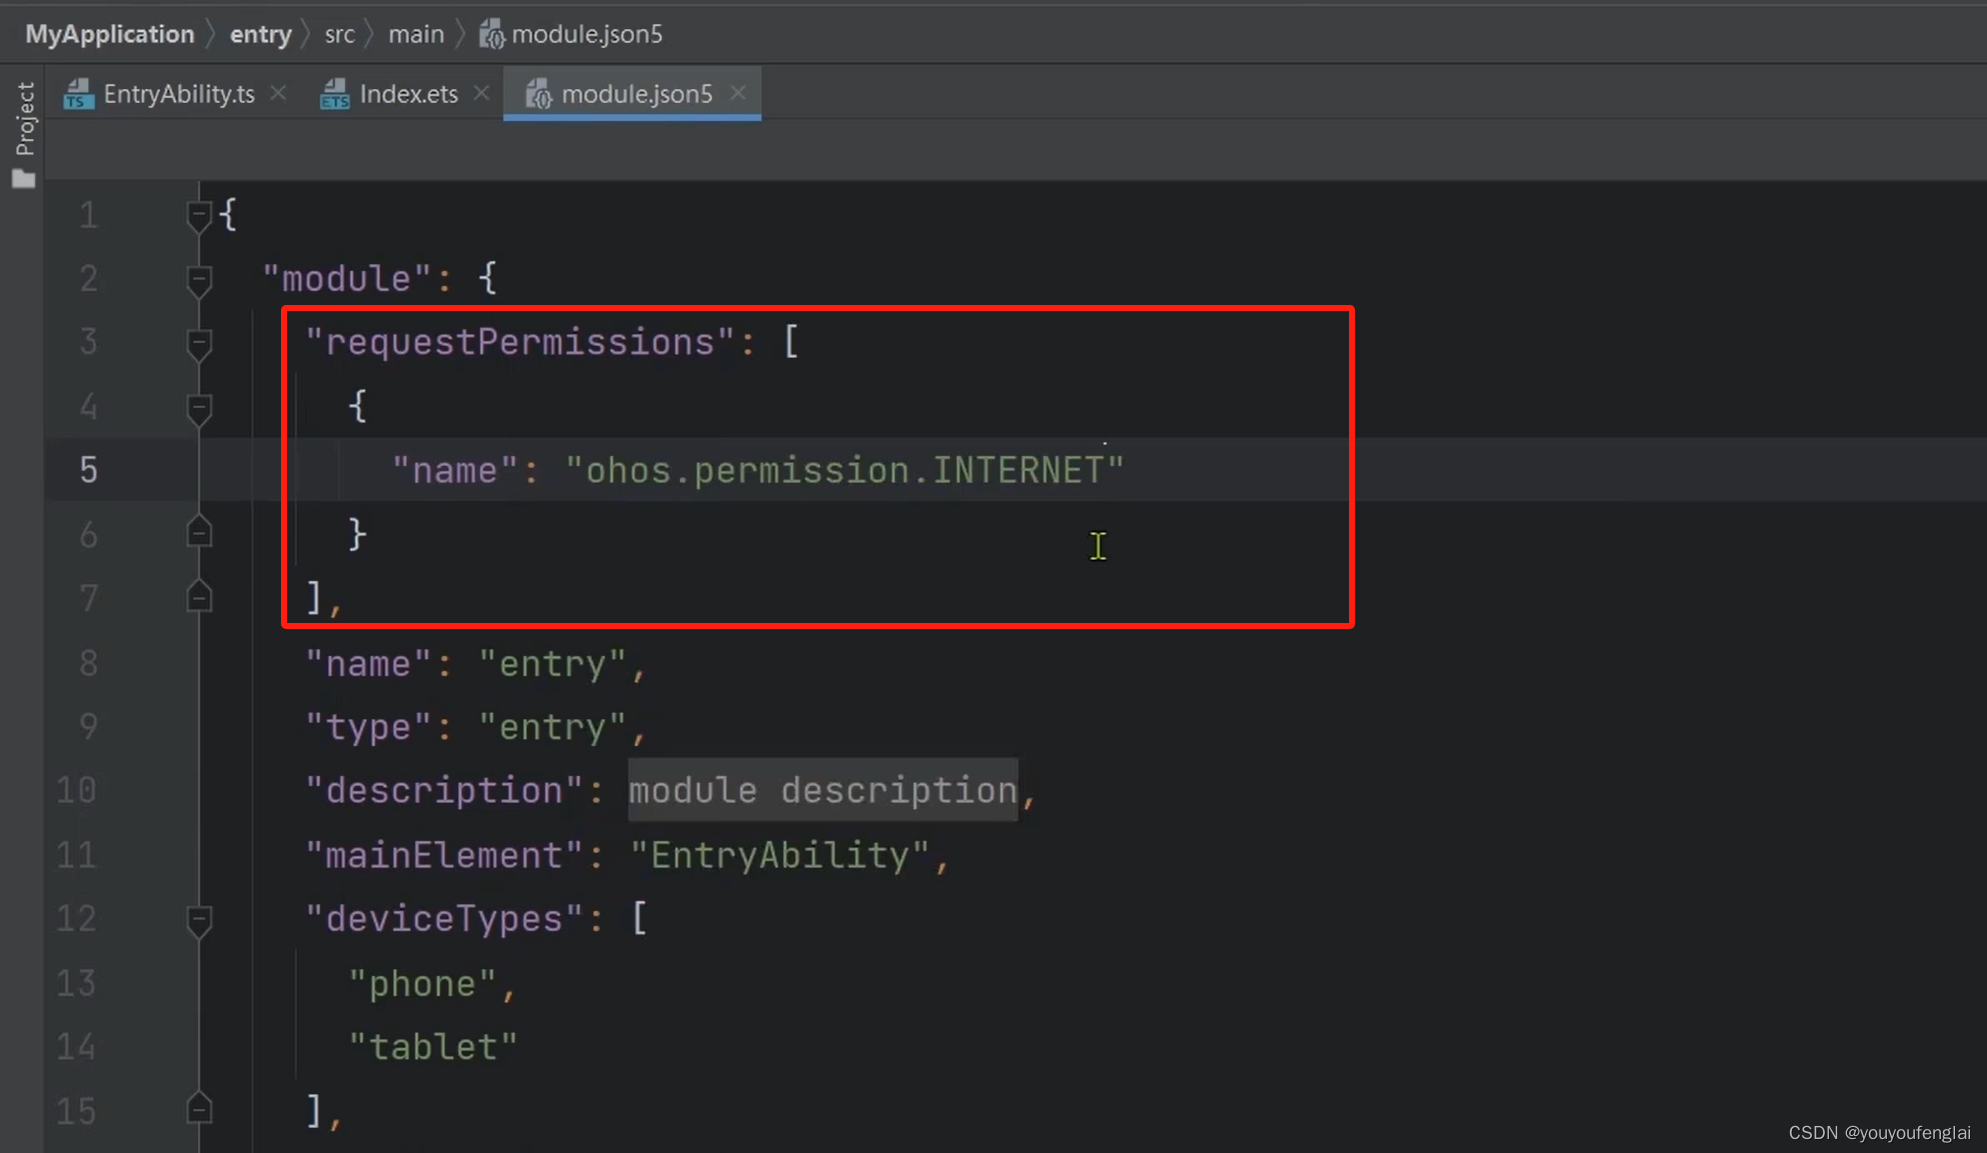Click the module.json5 tab
This screenshot has width=1987, height=1153.
click(x=637, y=93)
